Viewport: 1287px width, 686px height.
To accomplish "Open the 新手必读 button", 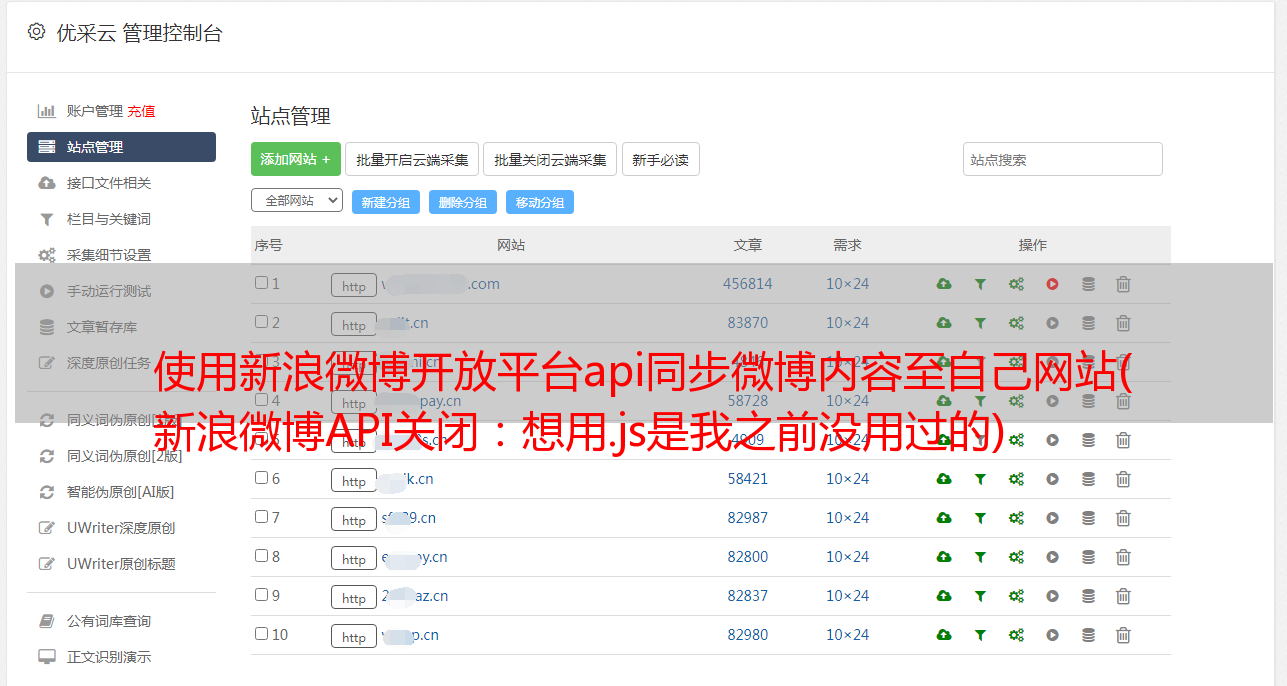I will pyautogui.click(x=661, y=159).
